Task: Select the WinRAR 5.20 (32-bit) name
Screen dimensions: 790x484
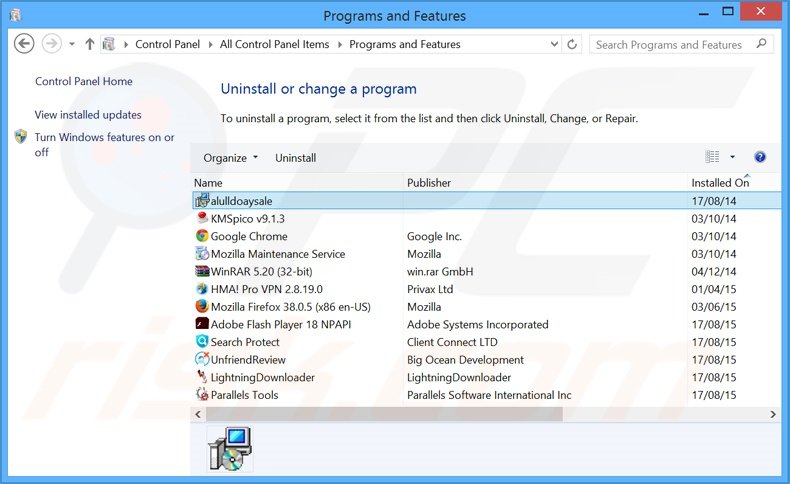Action: pos(261,271)
